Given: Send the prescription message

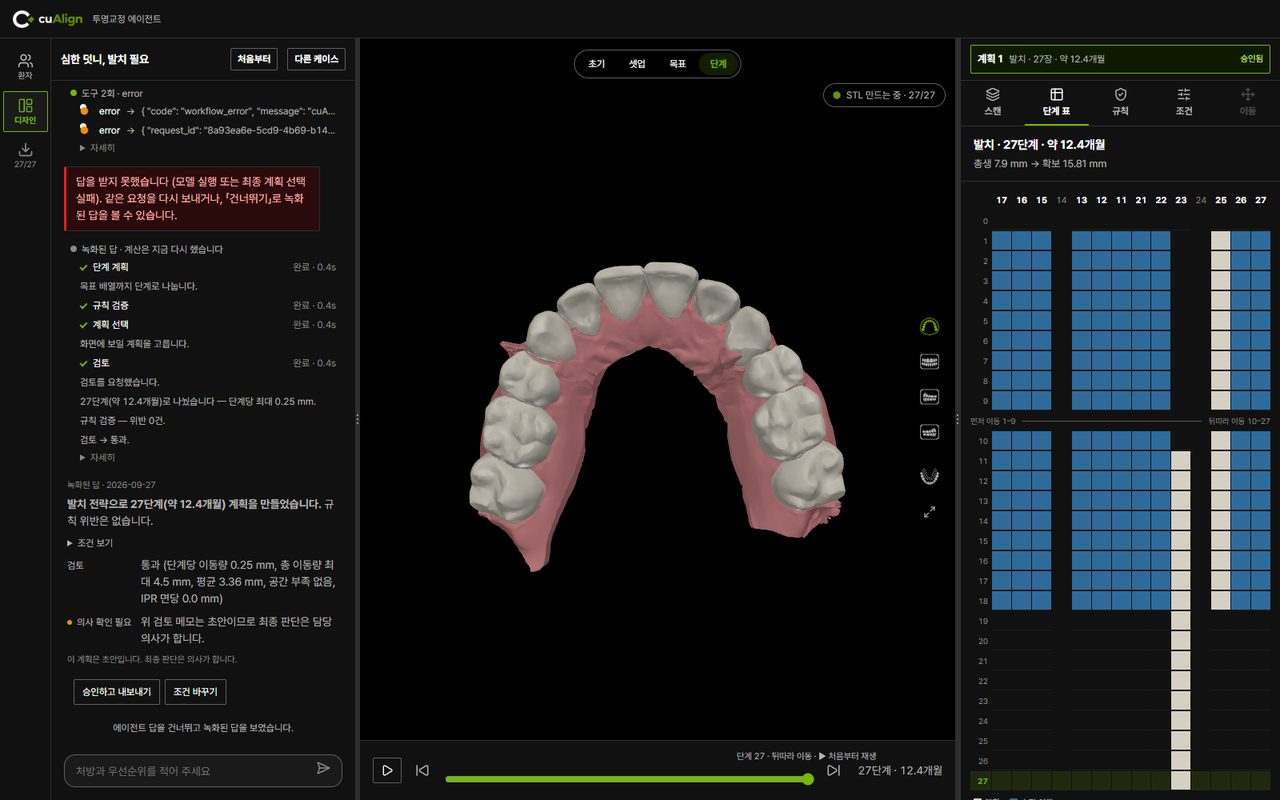Looking at the screenshot, I should tap(323, 769).
